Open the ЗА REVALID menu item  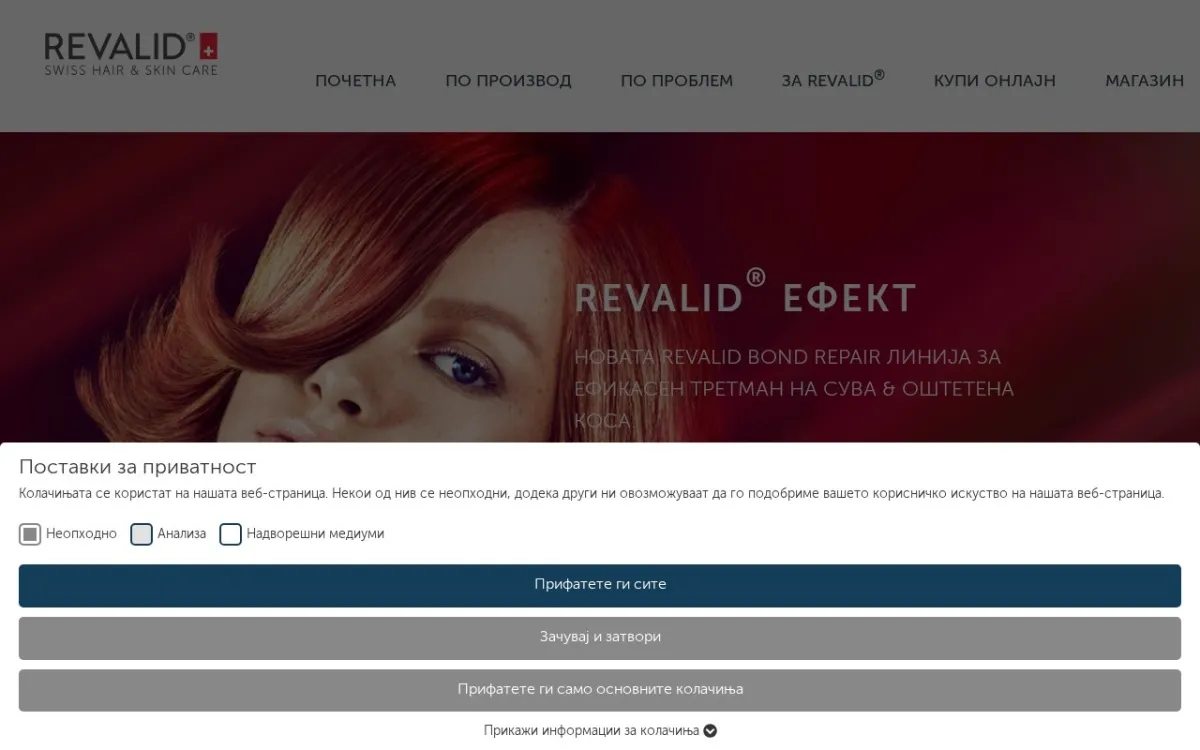[x=833, y=80]
